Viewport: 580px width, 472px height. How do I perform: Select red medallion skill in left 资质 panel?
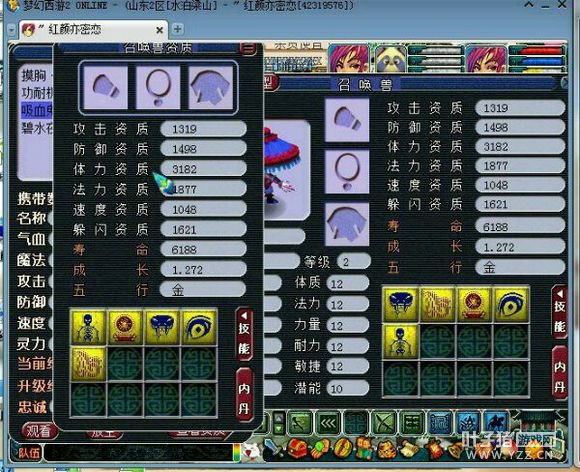pos(125,328)
